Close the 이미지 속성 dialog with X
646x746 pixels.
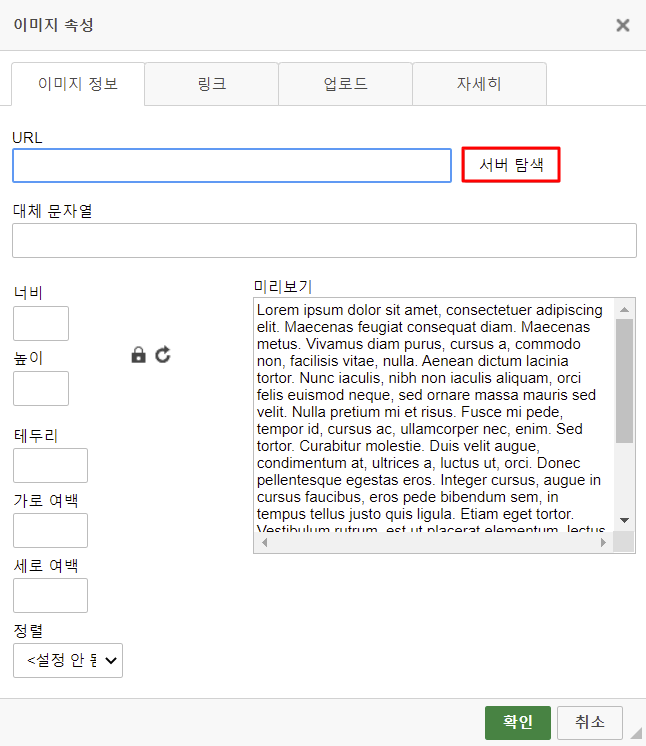(x=622, y=25)
